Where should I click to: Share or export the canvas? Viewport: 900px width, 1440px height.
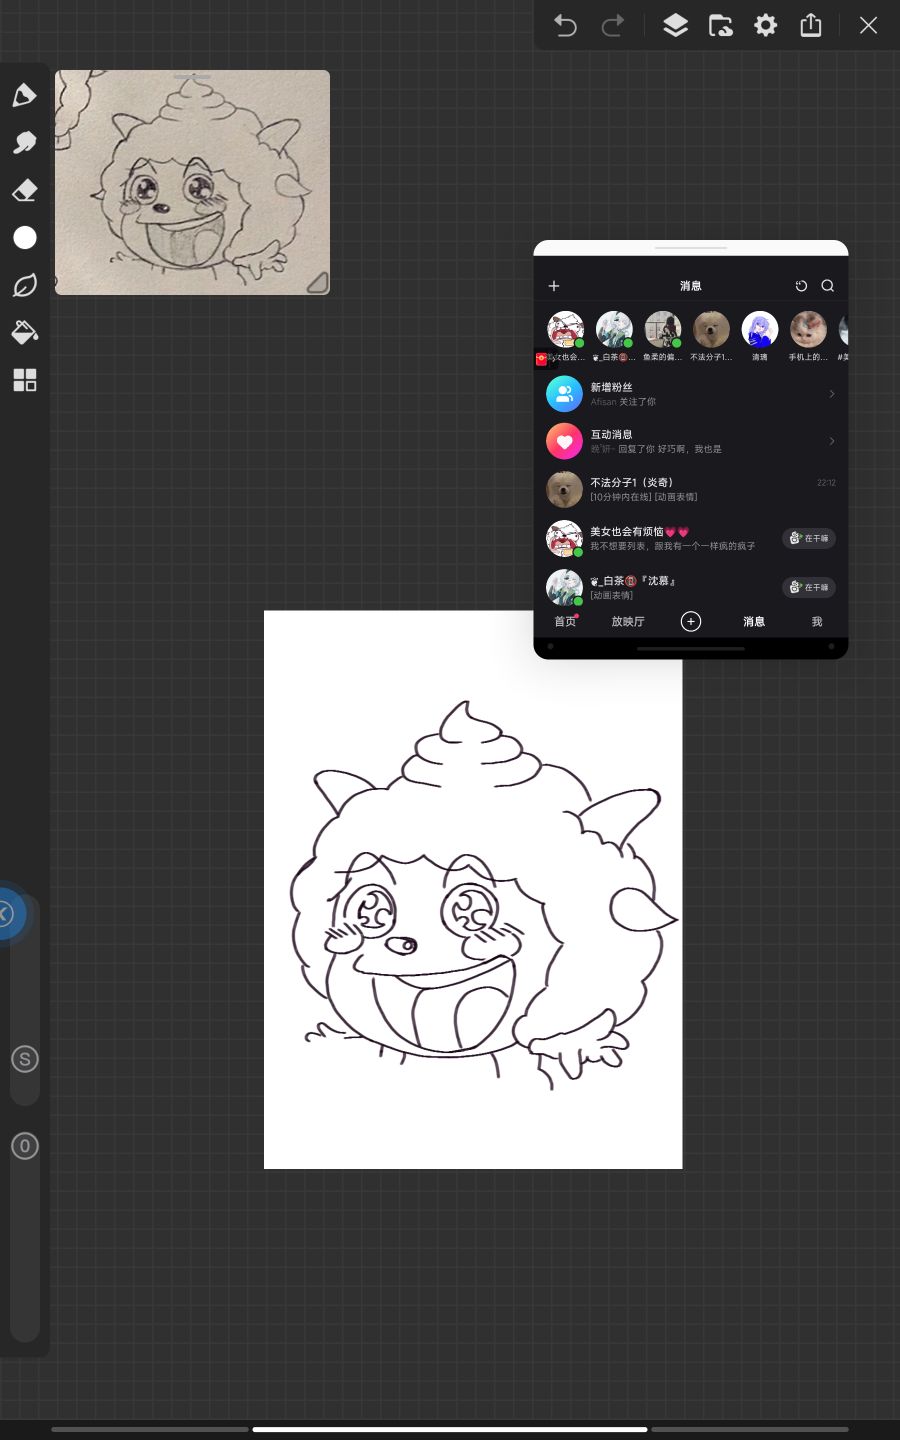(811, 25)
